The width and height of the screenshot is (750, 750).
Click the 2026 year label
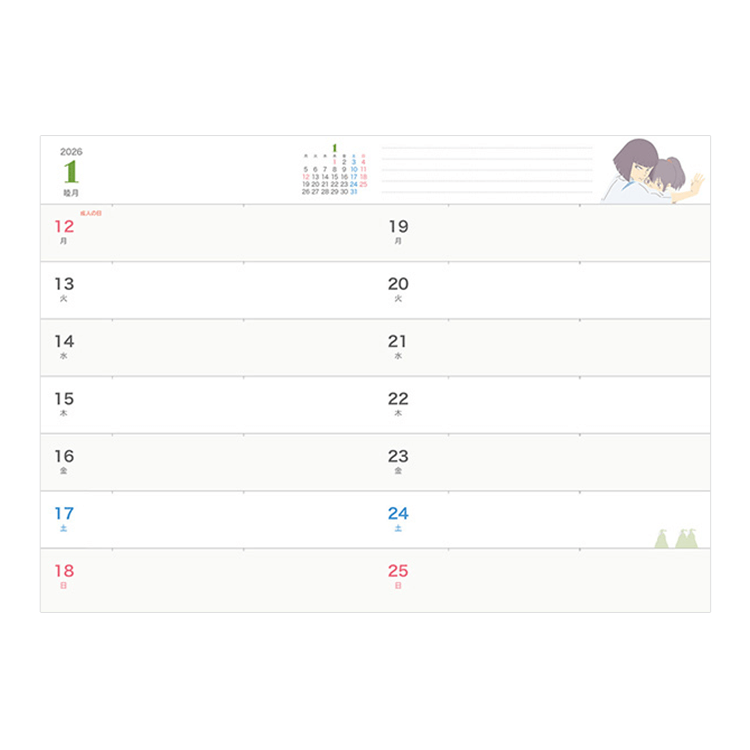(71, 151)
